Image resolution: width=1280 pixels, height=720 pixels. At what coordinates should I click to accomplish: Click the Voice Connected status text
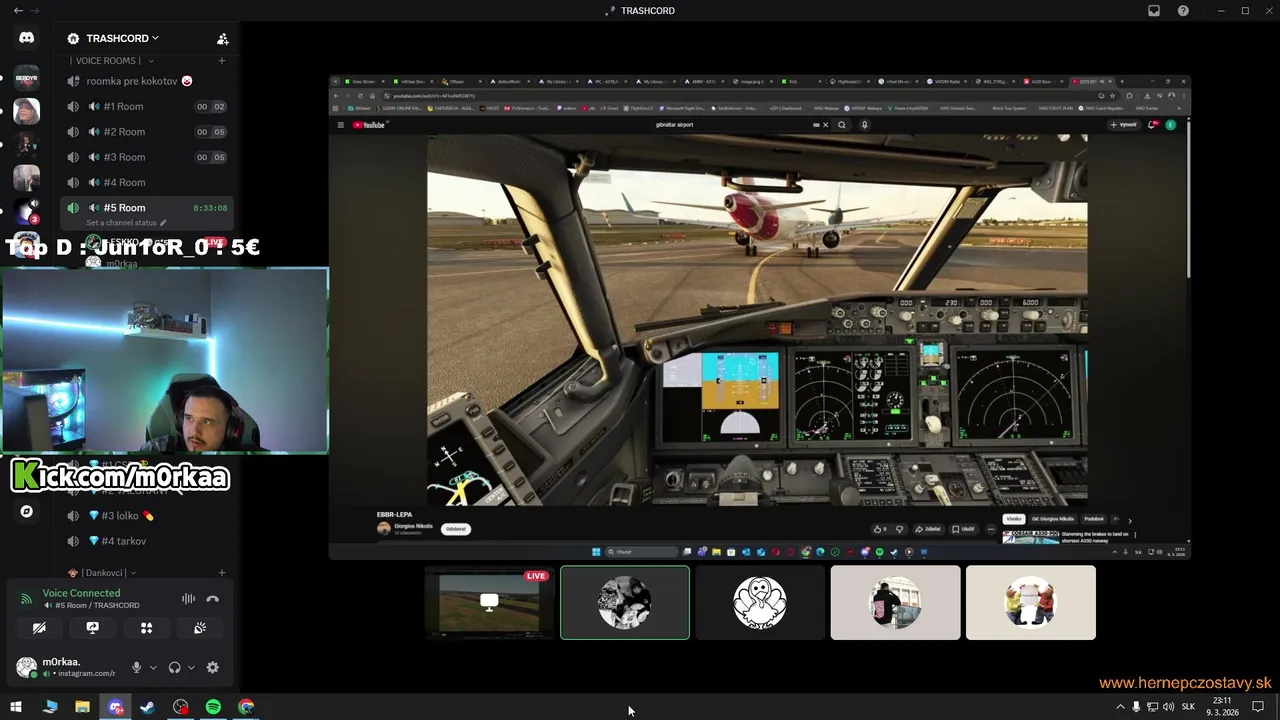pyautogui.click(x=81, y=593)
